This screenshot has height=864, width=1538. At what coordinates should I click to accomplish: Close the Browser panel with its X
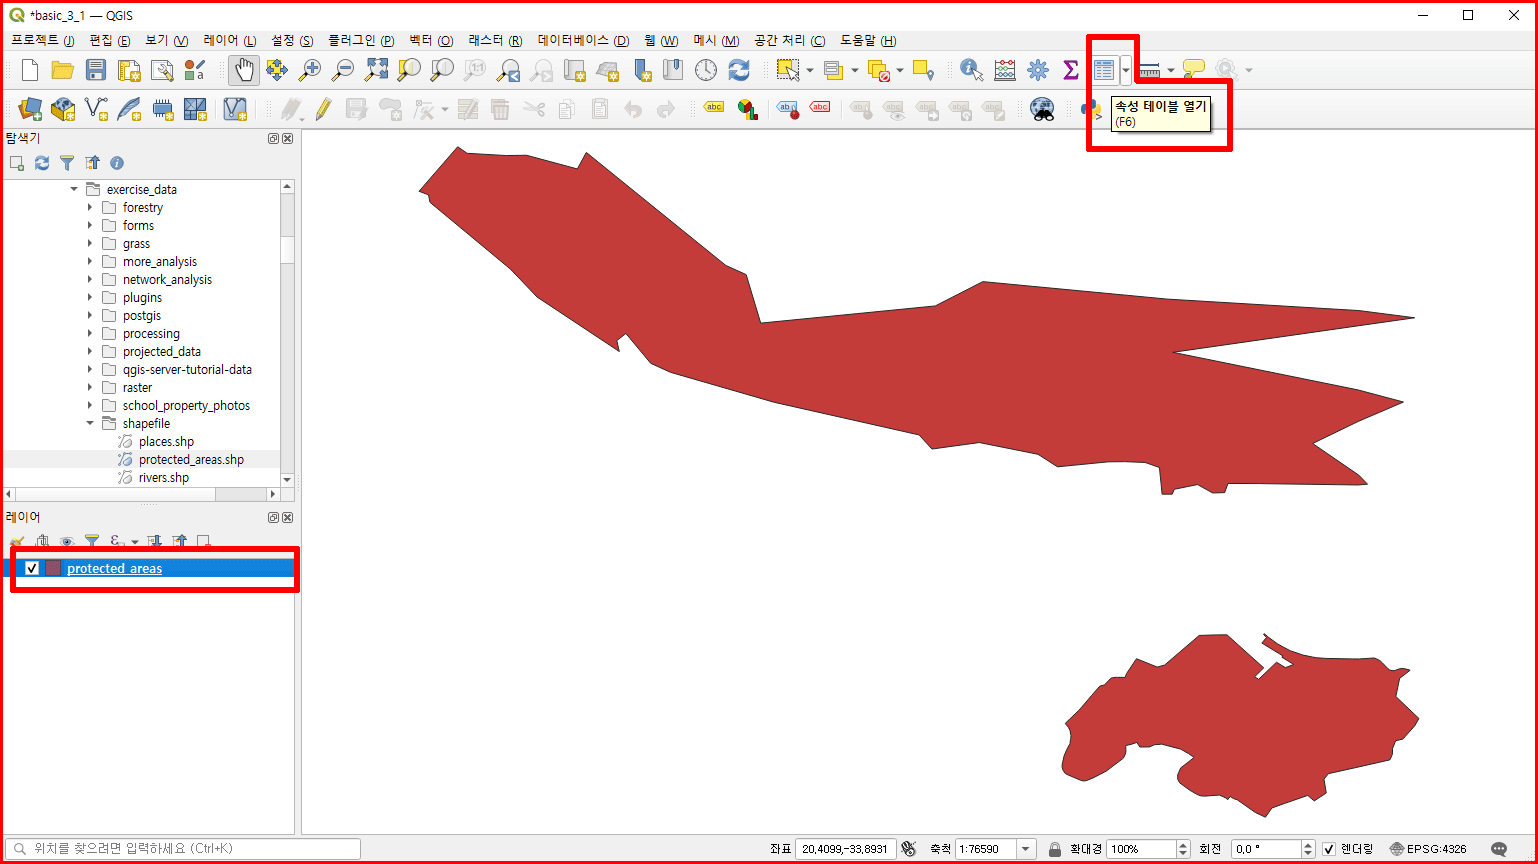(x=288, y=138)
